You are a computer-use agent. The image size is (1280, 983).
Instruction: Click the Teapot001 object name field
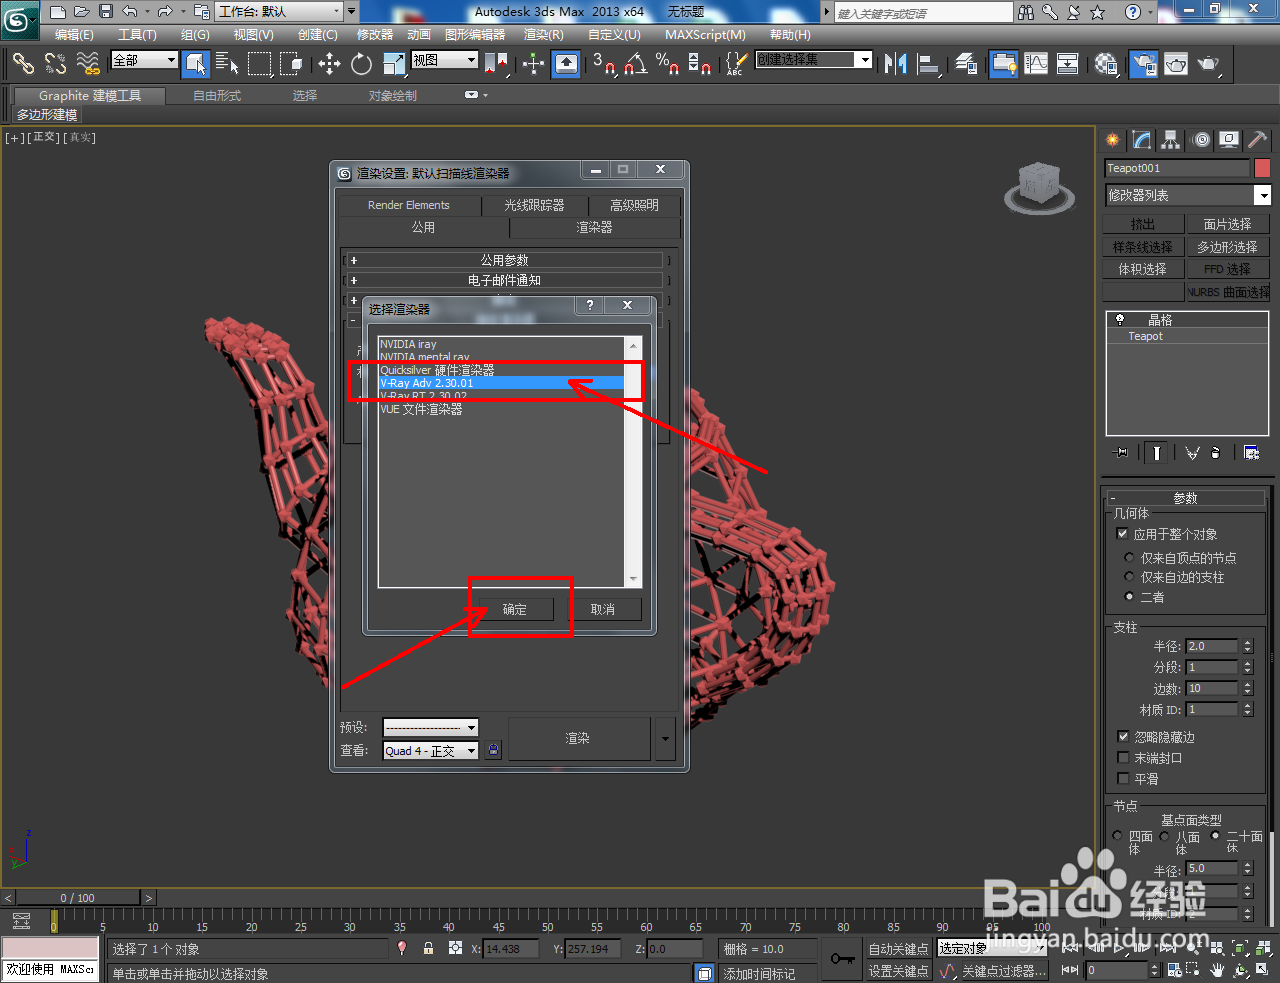point(1177,168)
